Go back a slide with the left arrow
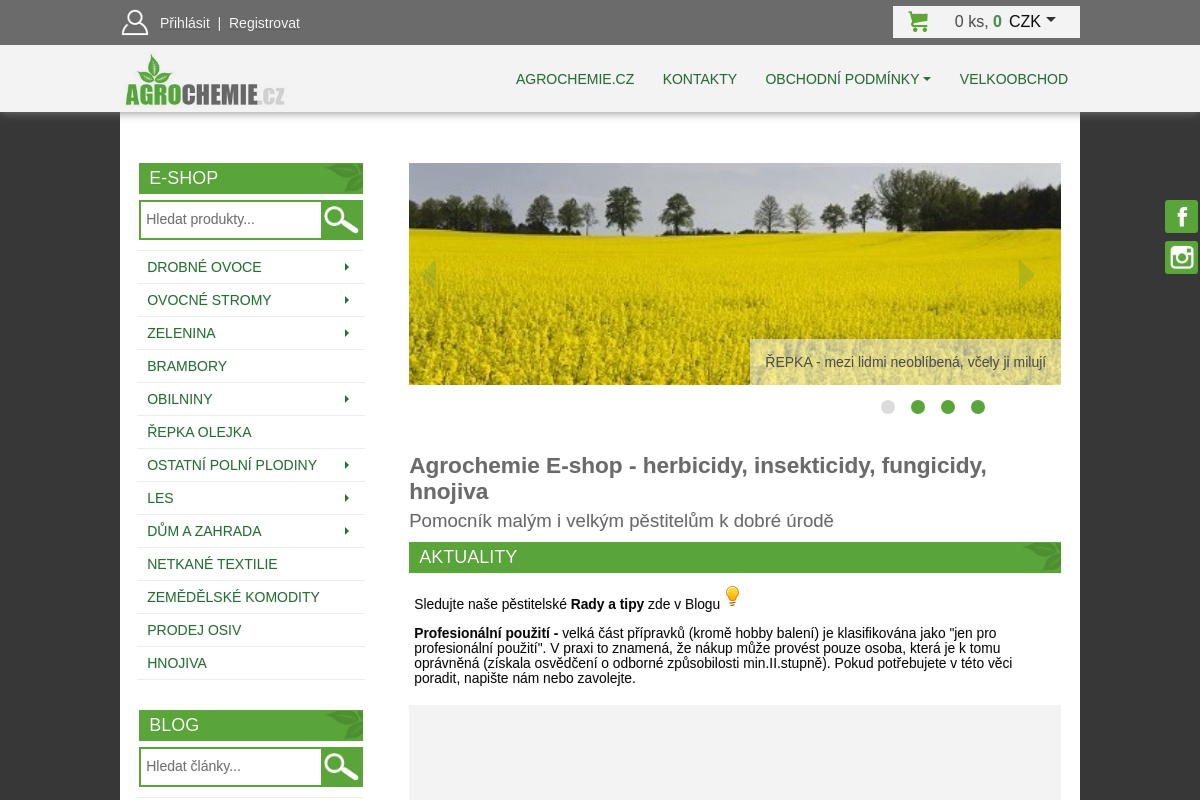This screenshot has height=800, width=1200. (x=428, y=274)
